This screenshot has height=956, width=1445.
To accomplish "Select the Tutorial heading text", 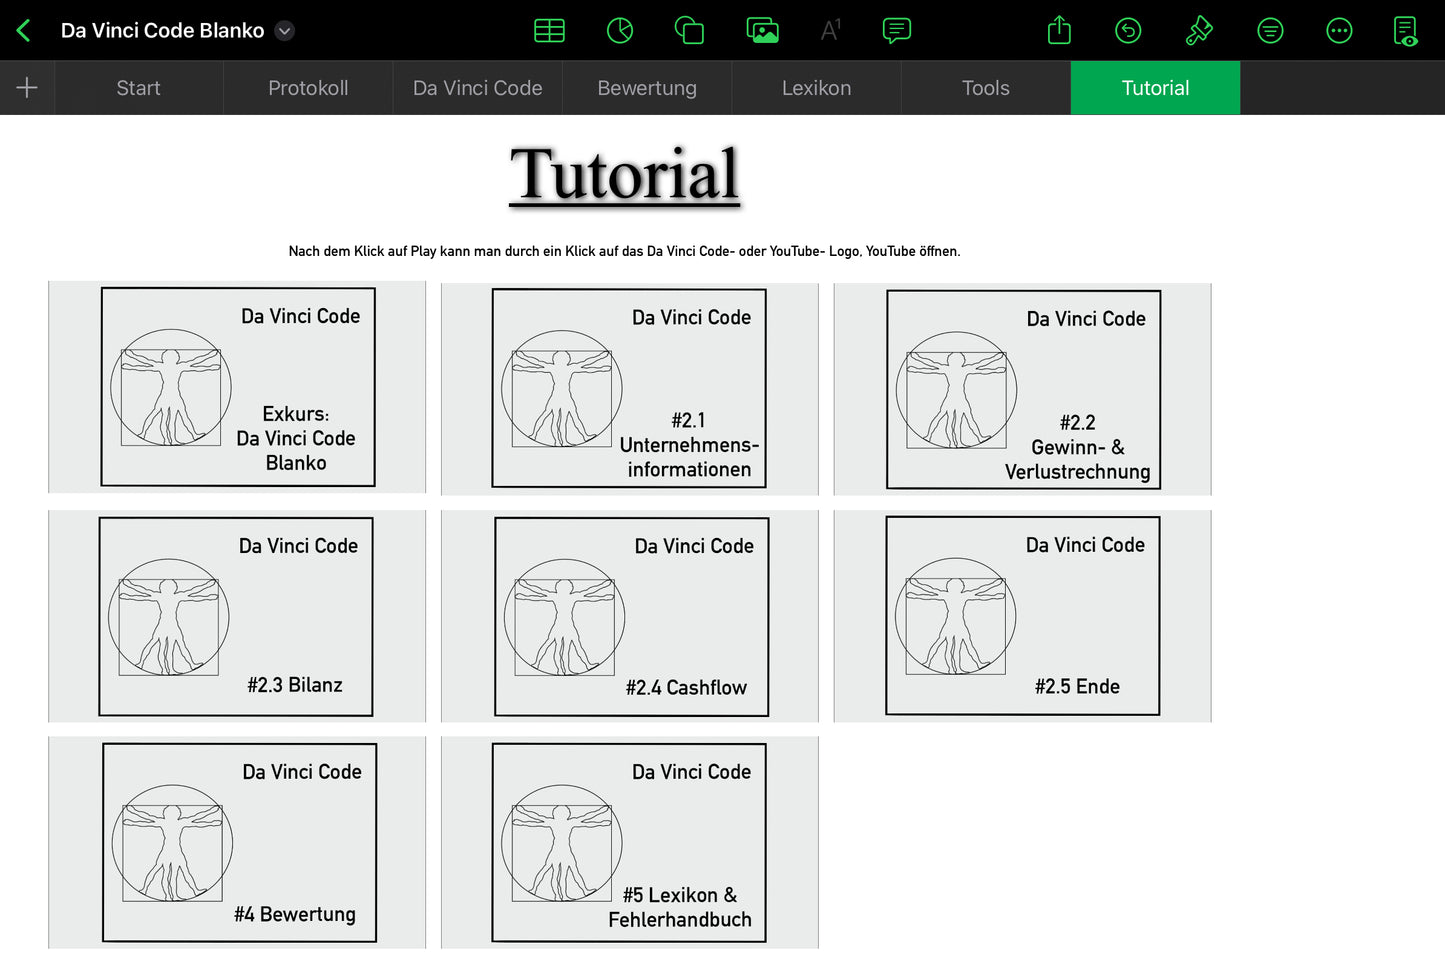I will click(625, 175).
